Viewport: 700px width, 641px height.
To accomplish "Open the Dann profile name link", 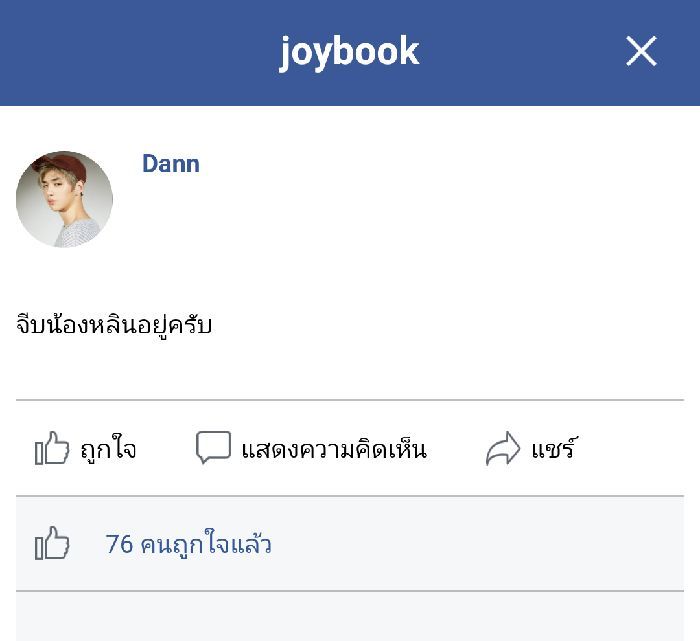I will (170, 164).
